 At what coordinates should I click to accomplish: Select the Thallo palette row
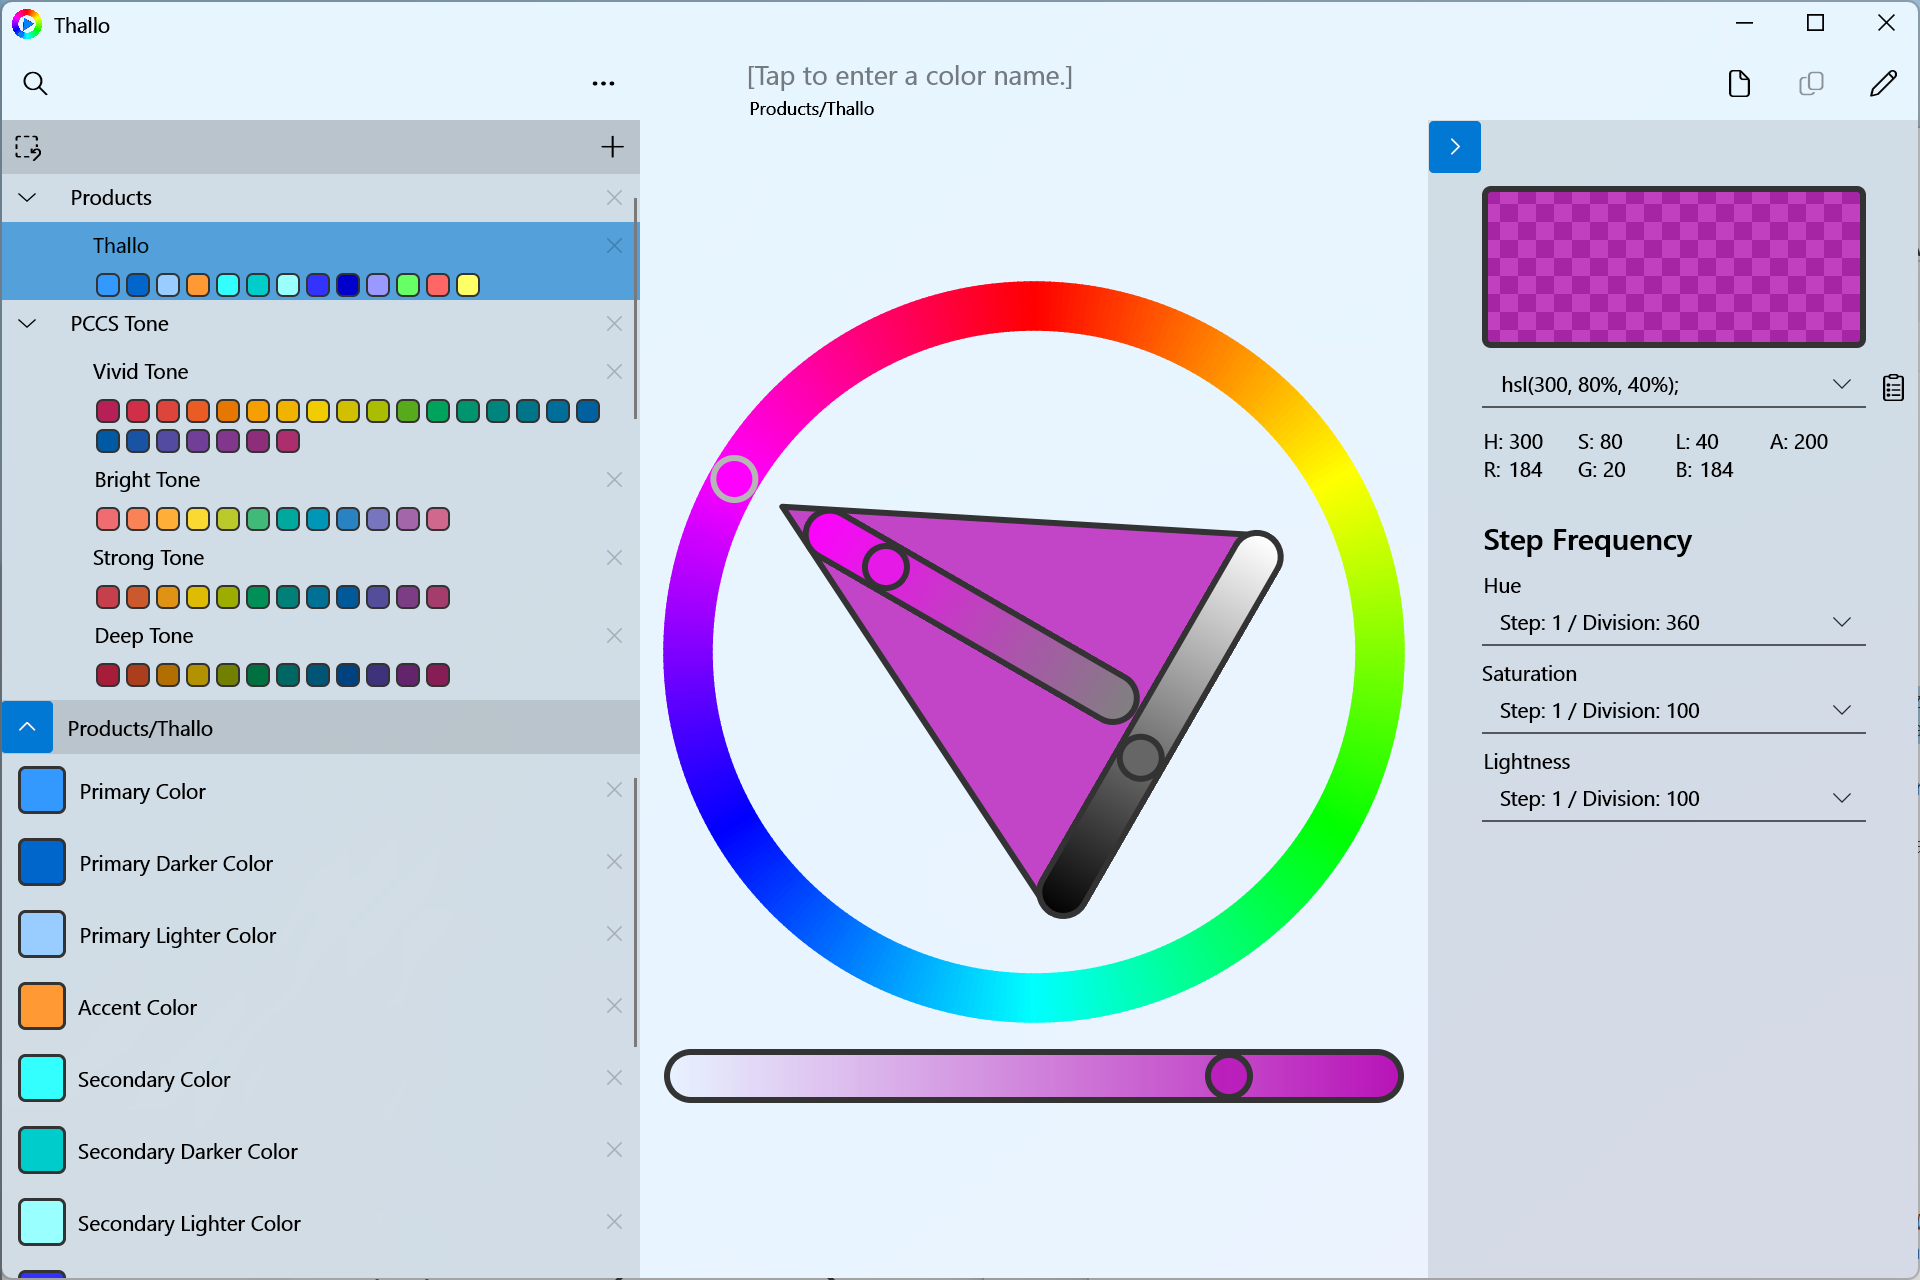tap(318, 261)
